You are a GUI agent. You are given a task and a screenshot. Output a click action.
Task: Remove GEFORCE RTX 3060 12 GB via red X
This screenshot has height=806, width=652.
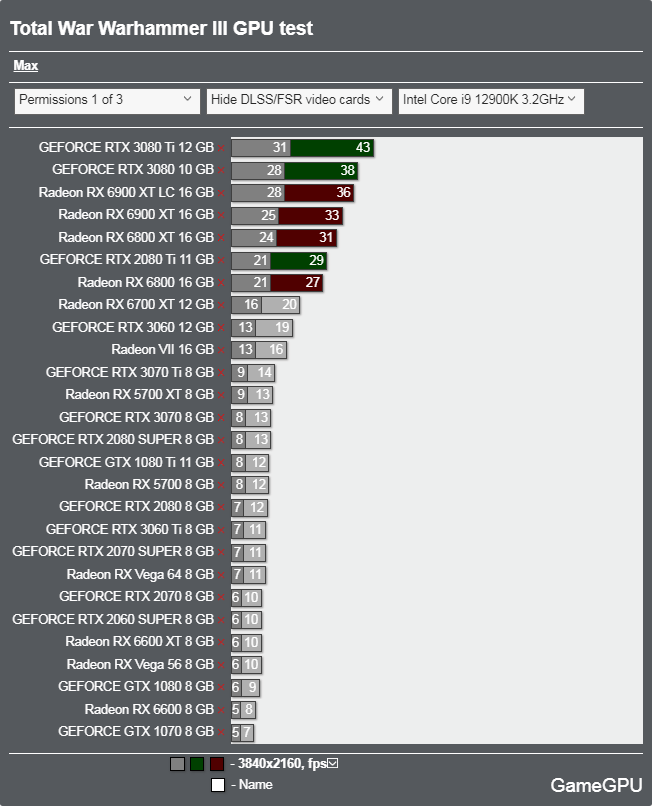221,328
